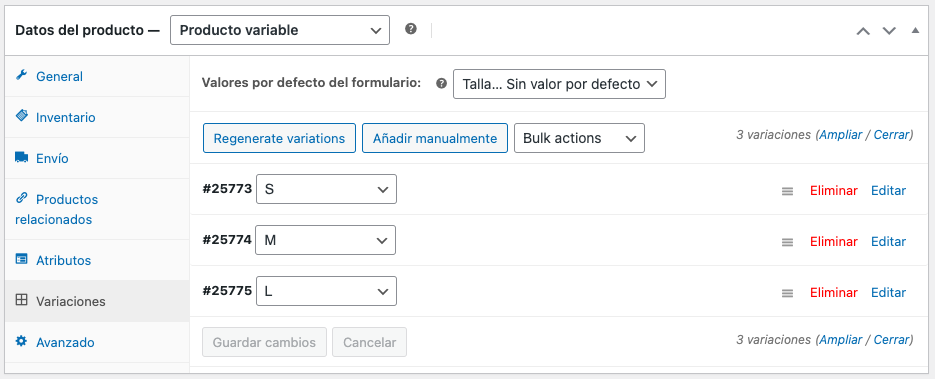
Task: Open Talla default value dropdown
Action: click(x=559, y=84)
